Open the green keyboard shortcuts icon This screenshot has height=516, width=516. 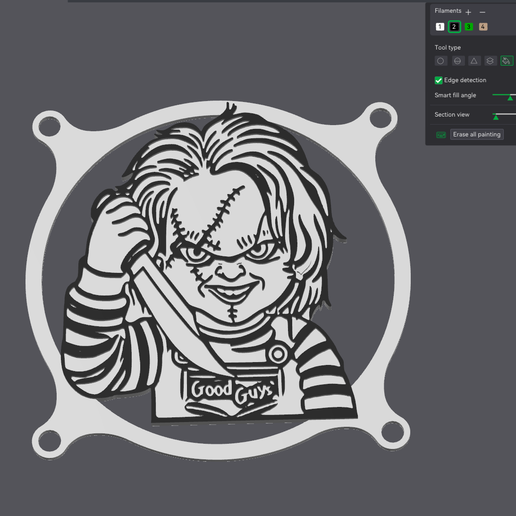[x=441, y=135]
